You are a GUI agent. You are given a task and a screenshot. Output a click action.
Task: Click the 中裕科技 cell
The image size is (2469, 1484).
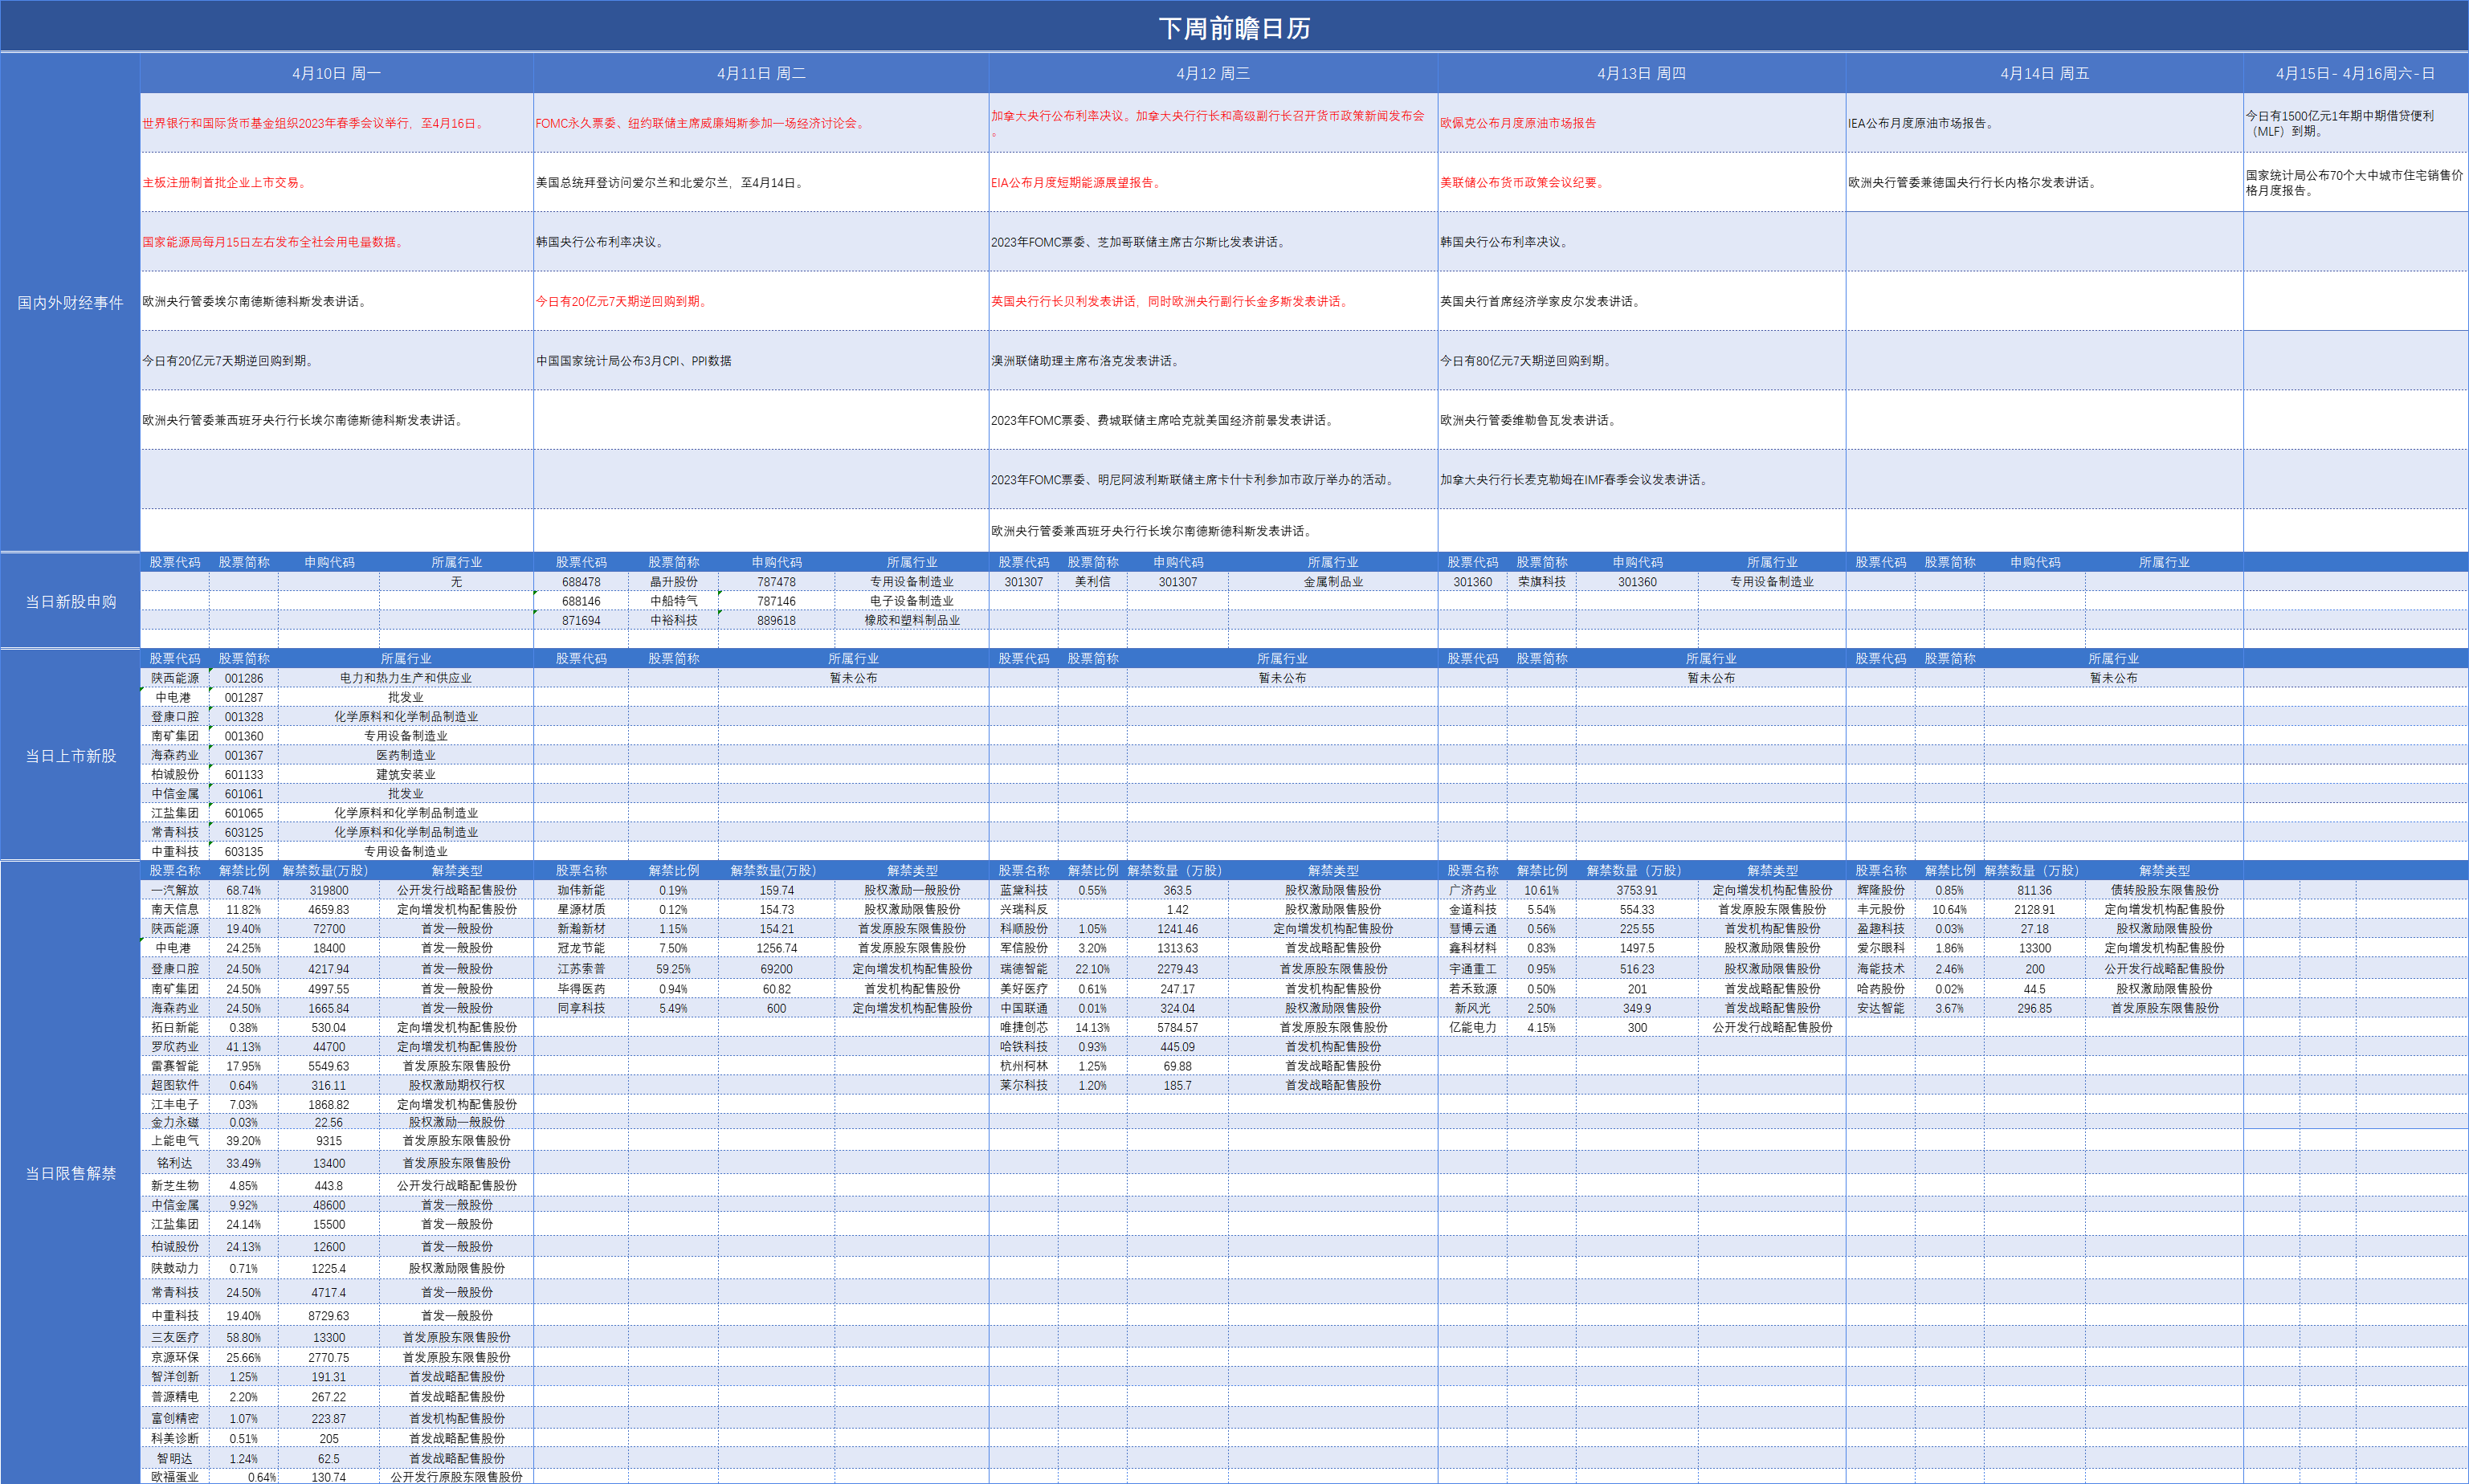tap(673, 620)
